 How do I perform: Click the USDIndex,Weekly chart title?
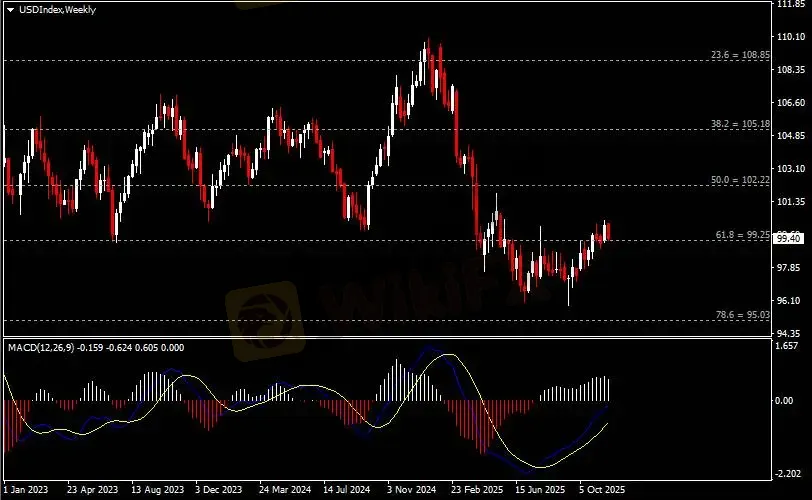57,9
